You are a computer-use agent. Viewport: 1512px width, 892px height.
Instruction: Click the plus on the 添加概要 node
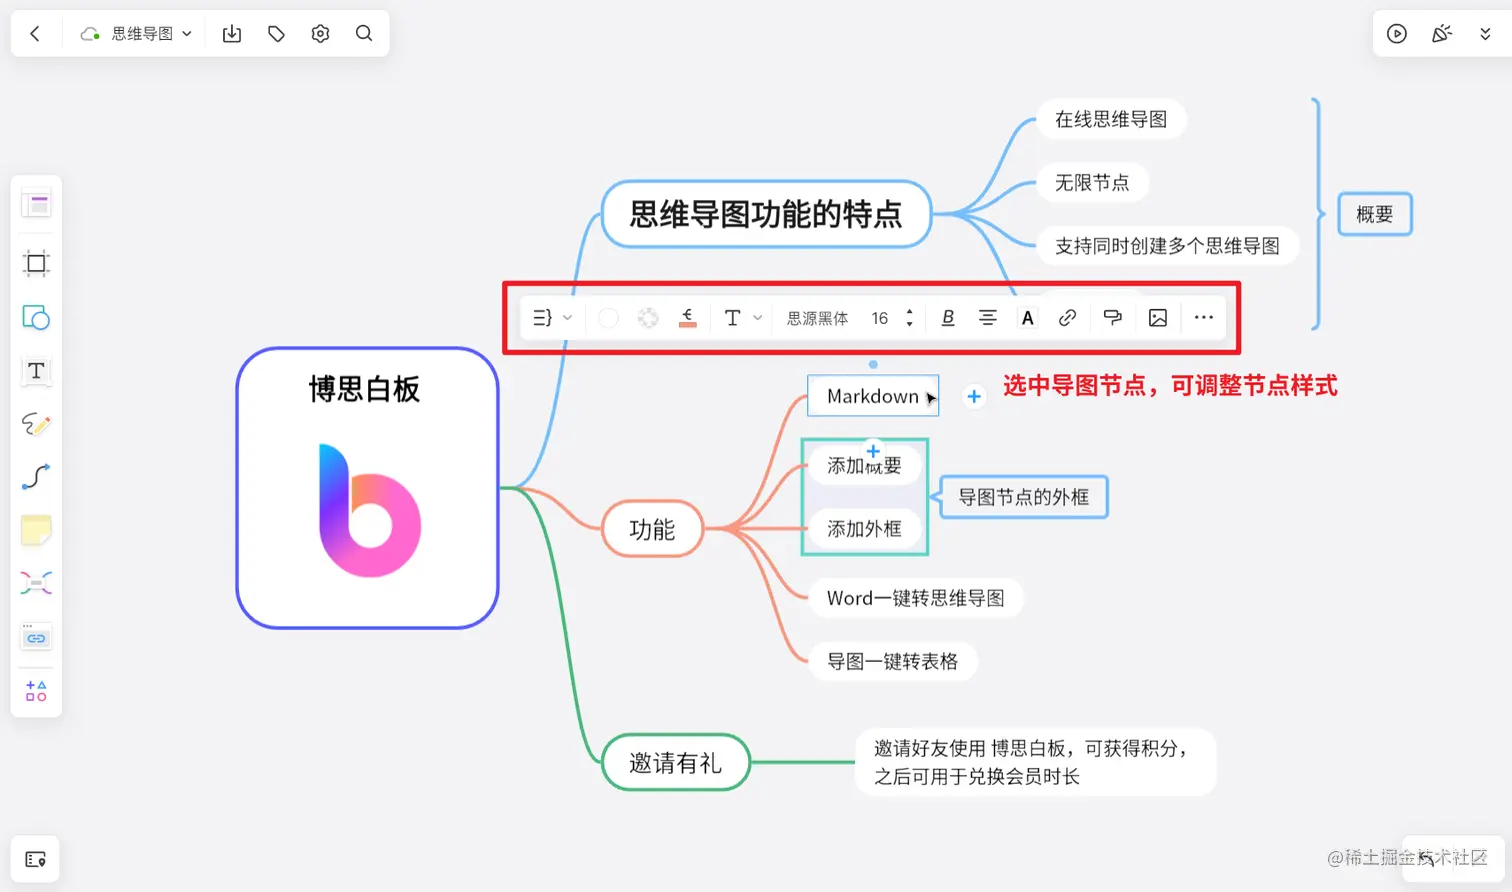click(x=873, y=451)
